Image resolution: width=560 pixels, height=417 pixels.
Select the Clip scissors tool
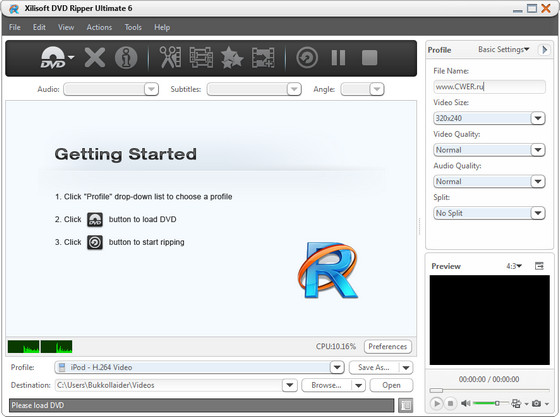click(170, 57)
